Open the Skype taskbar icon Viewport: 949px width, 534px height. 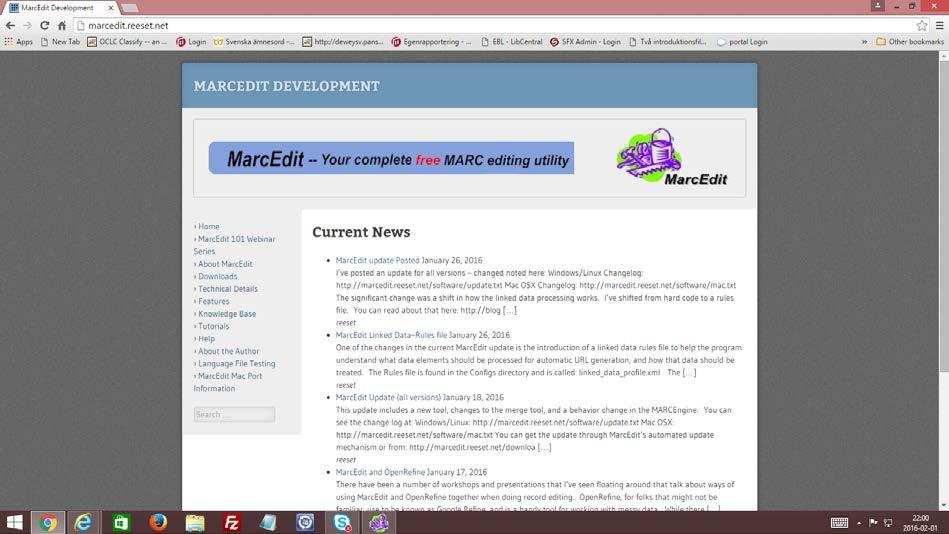point(342,522)
